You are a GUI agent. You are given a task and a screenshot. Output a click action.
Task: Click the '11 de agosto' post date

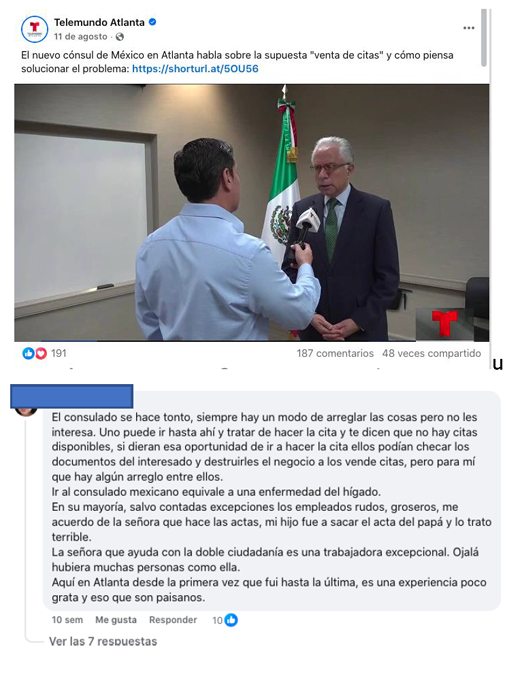[x=80, y=37]
